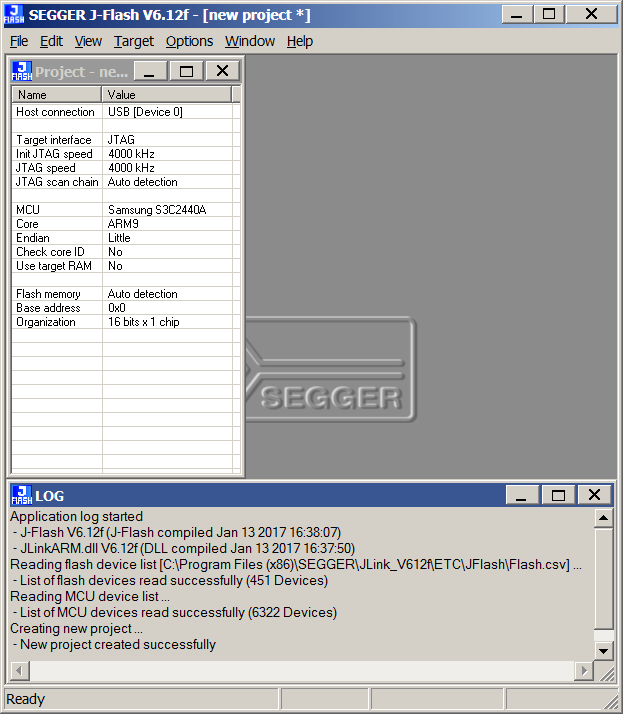Screen dimensions: 623x714
Task: Open the File menu
Action: (x=19, y=41)
